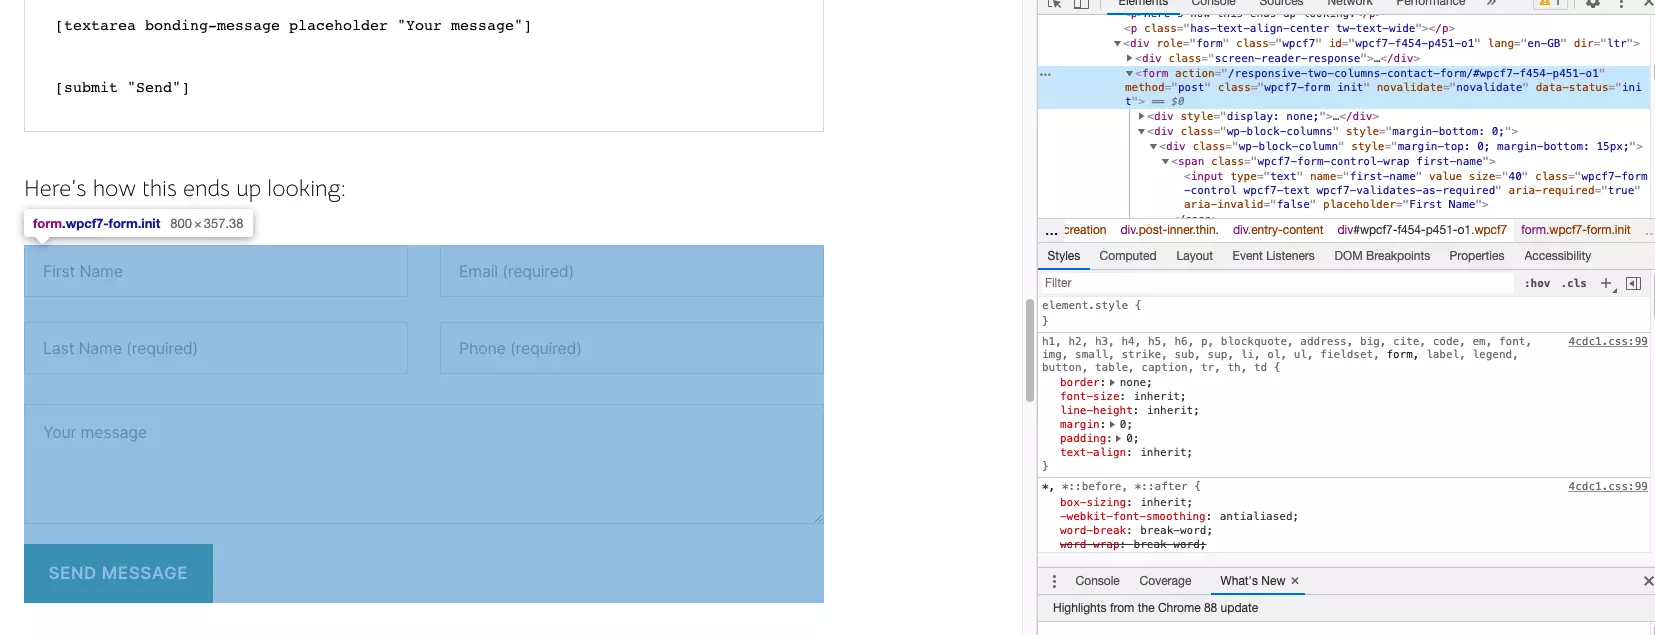Collapse the wp-block-columns div node
The width and height of the screenshot is (1655, 635).
click(1142, 131)
